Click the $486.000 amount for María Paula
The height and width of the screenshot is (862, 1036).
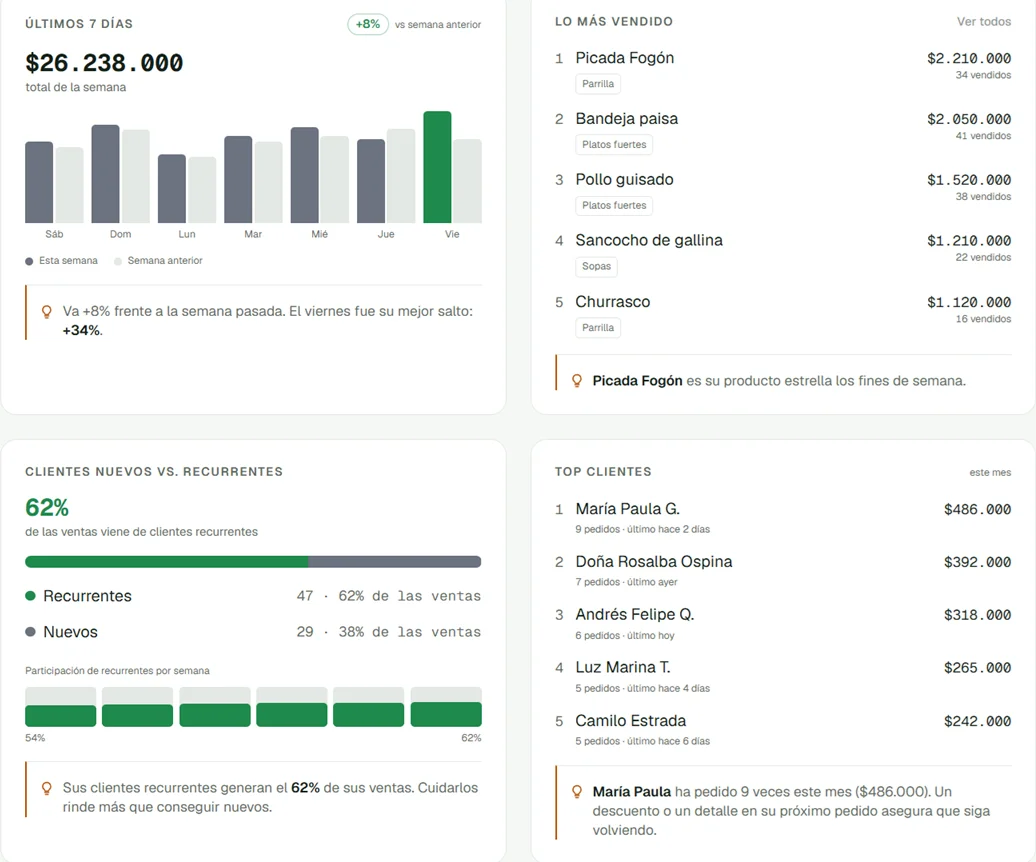tap(977, 509)
